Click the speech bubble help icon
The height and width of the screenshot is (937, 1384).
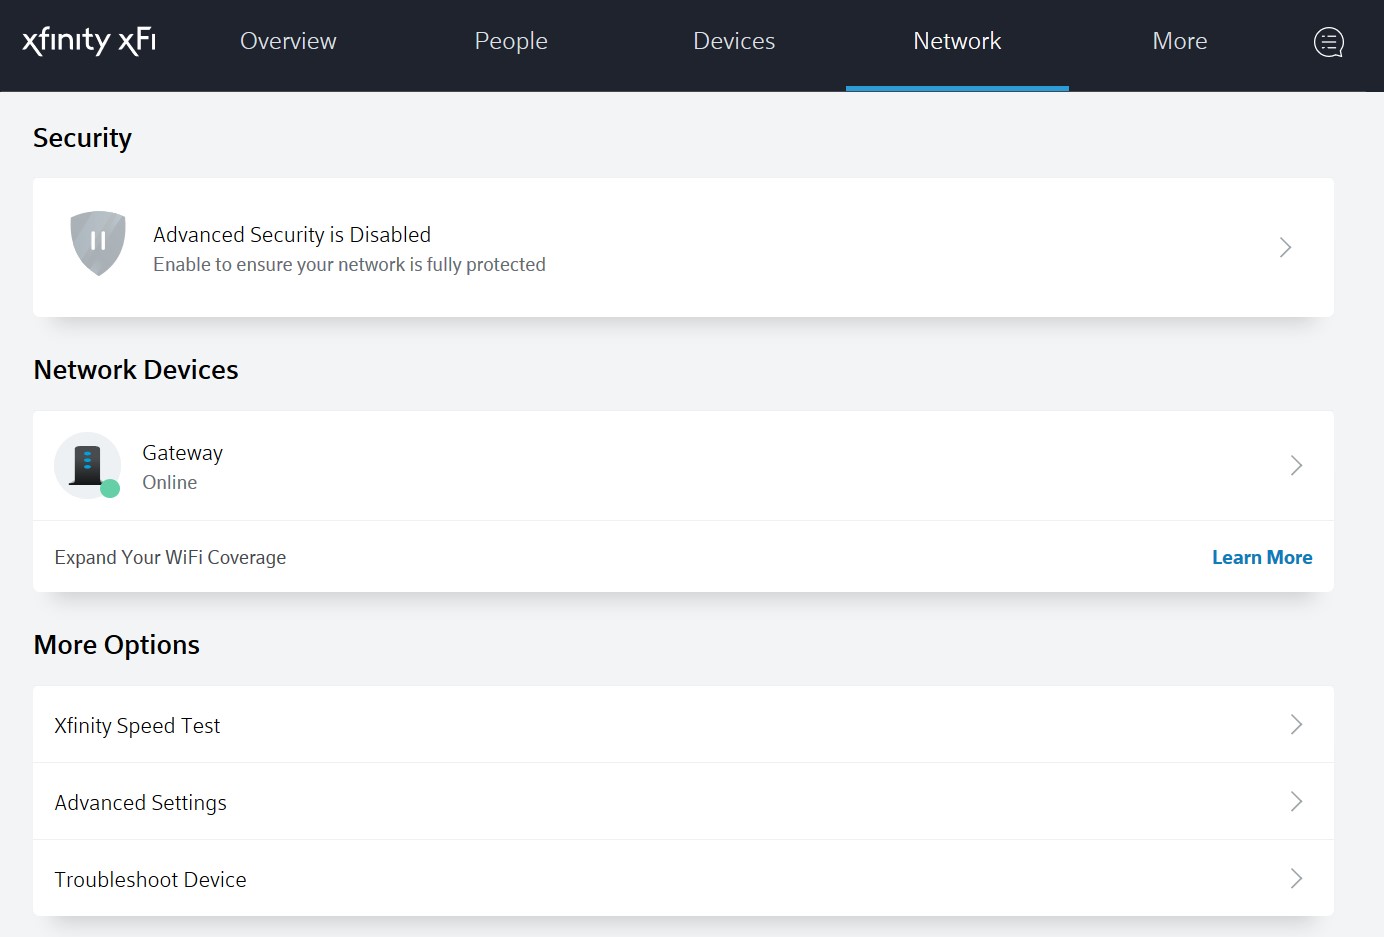point(1328,41)
